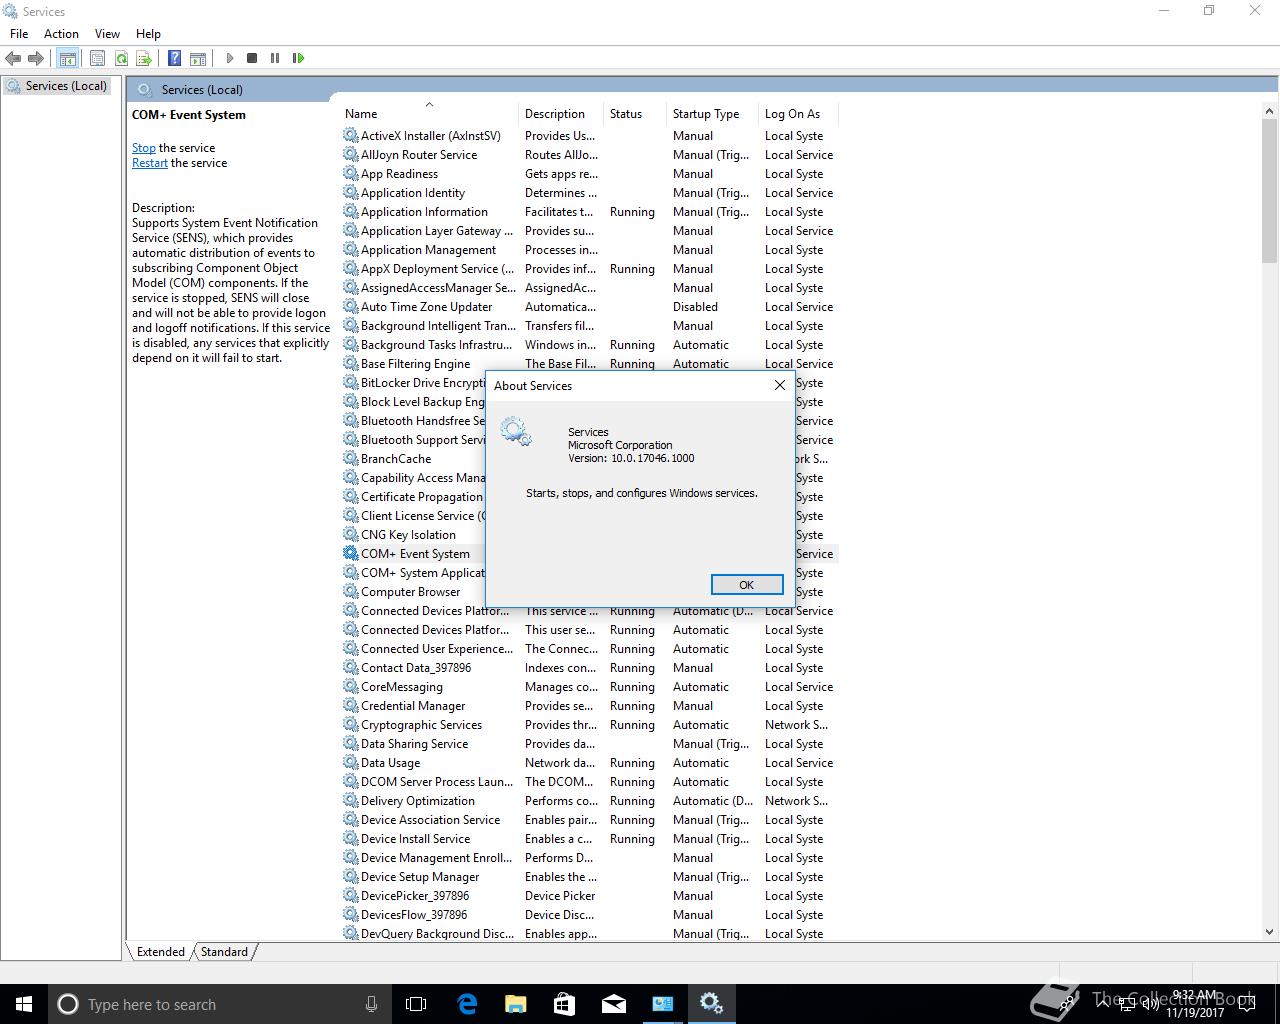The height and width of the screenshot is (1024, 1280).
Task: Select the Application Identity service
Action: pyautogui.click(x=590, y=192)
